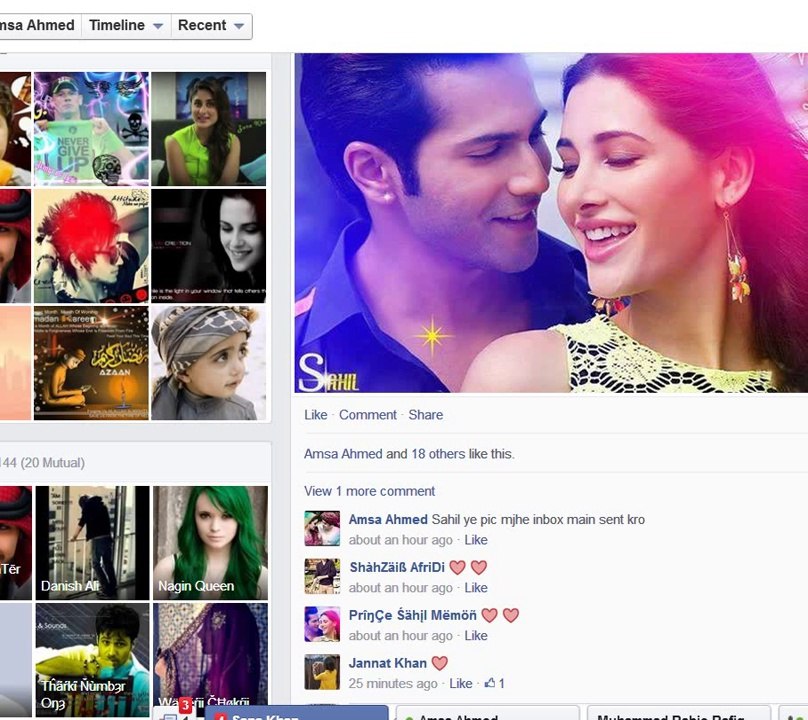This screenshot has height=720, width=808.
Task: Click Jannat Khan's comment avatar
Action: tap(322, 672)
